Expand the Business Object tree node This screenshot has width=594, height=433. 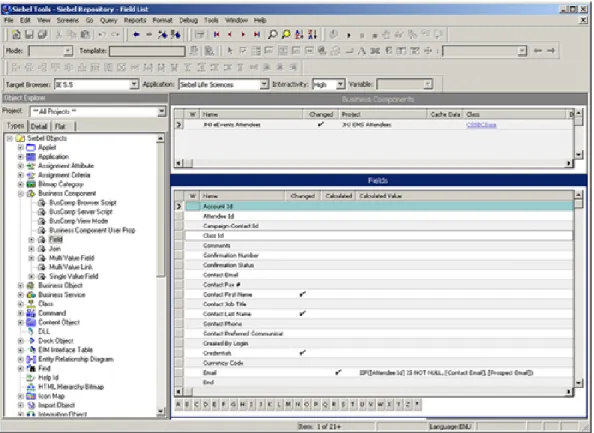click(x=21, y=285)
